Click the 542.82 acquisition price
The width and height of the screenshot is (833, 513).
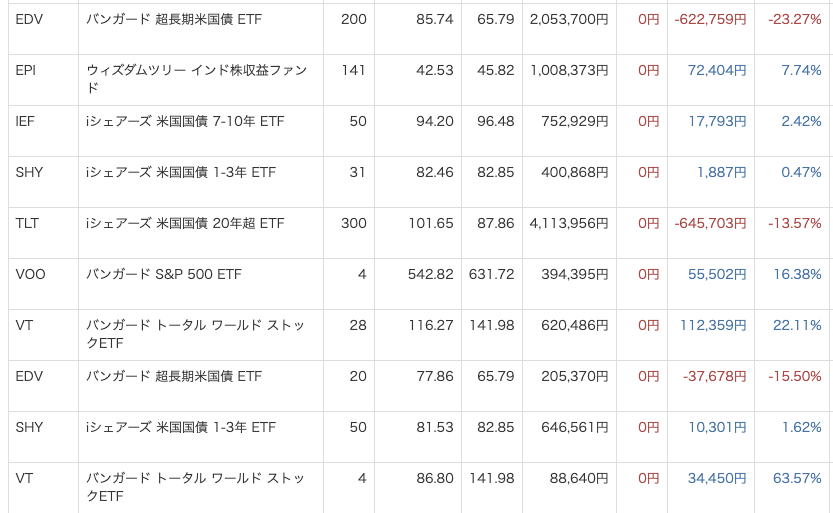point(431,274)
